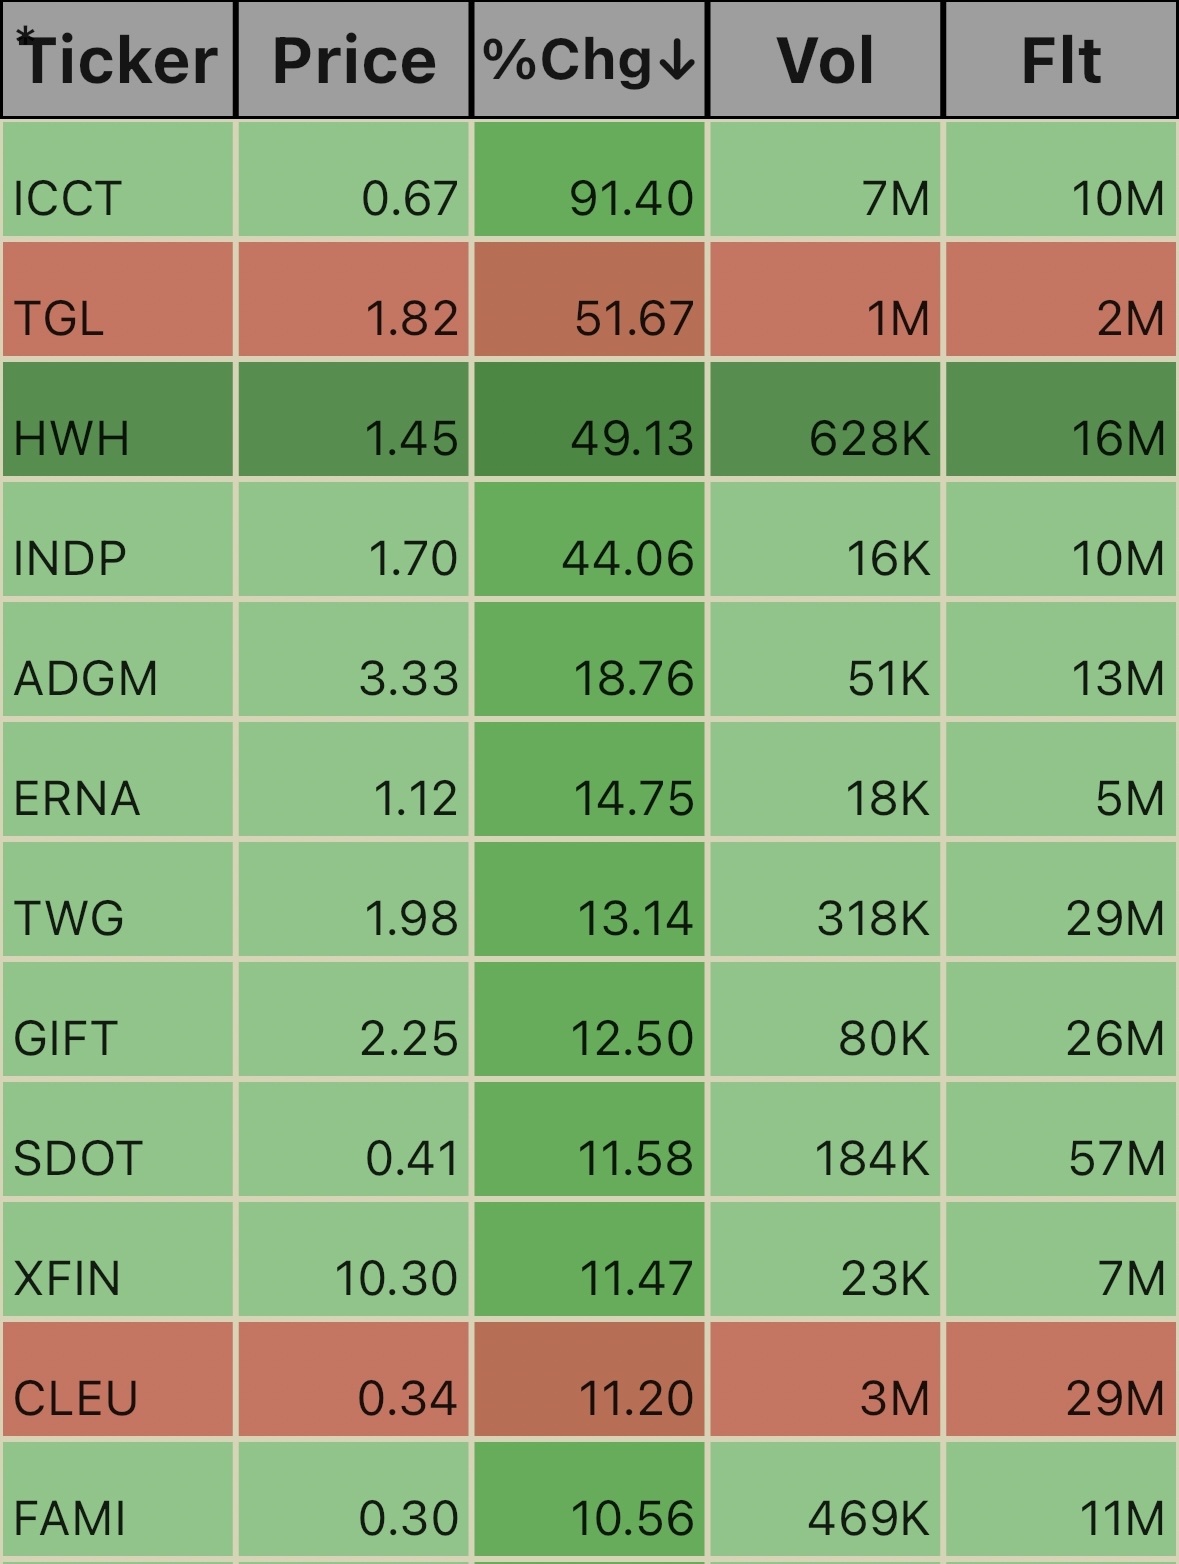Viewport: 1179px width, 1564px height.
Task: Sort by the Vol column header
Action: (x=826, y=59)
